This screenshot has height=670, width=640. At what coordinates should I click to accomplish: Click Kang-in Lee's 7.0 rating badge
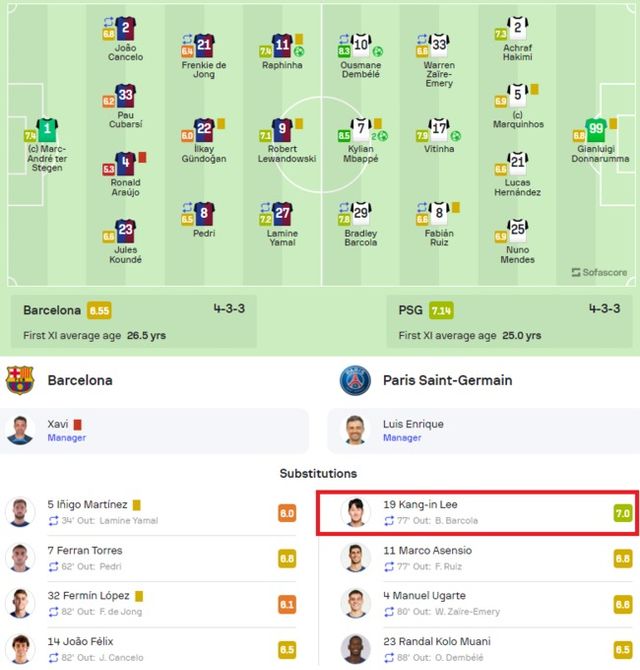[x=622, y=513]
